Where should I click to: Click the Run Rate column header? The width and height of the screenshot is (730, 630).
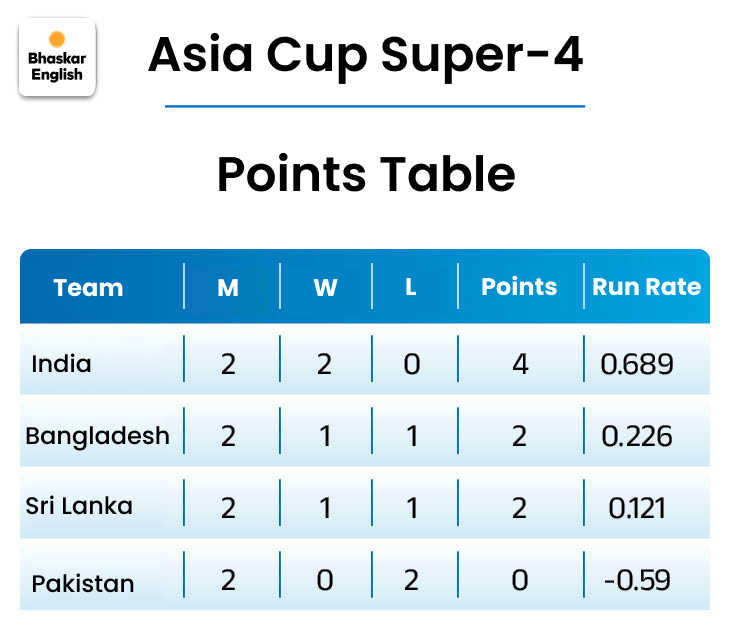tap(646, 287)
